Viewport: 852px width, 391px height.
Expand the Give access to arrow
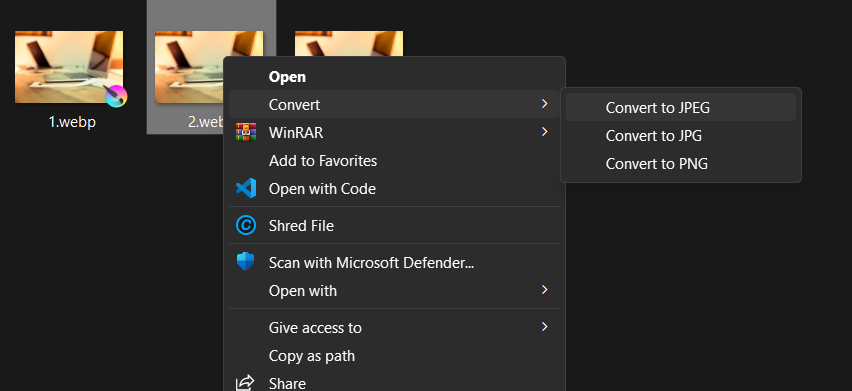pos(544,327)
